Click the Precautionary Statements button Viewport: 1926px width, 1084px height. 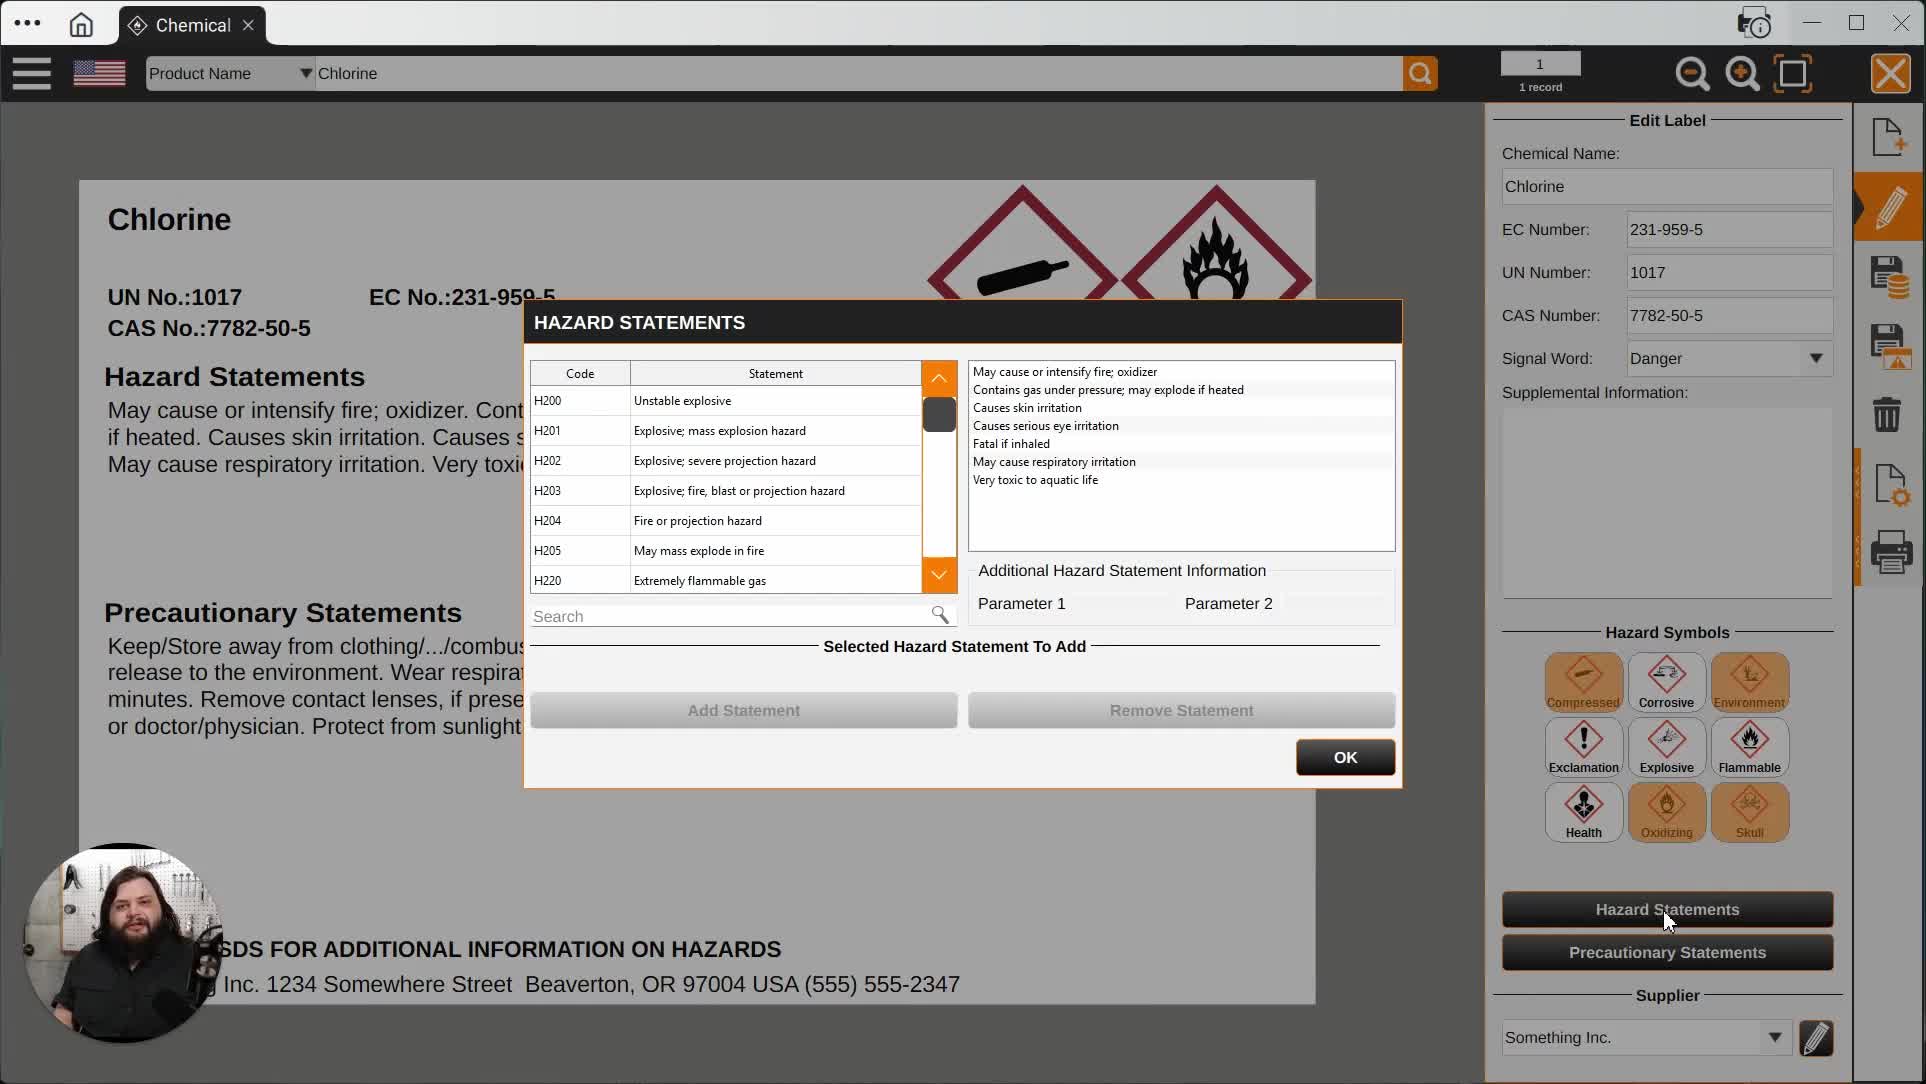(1667, 953)
